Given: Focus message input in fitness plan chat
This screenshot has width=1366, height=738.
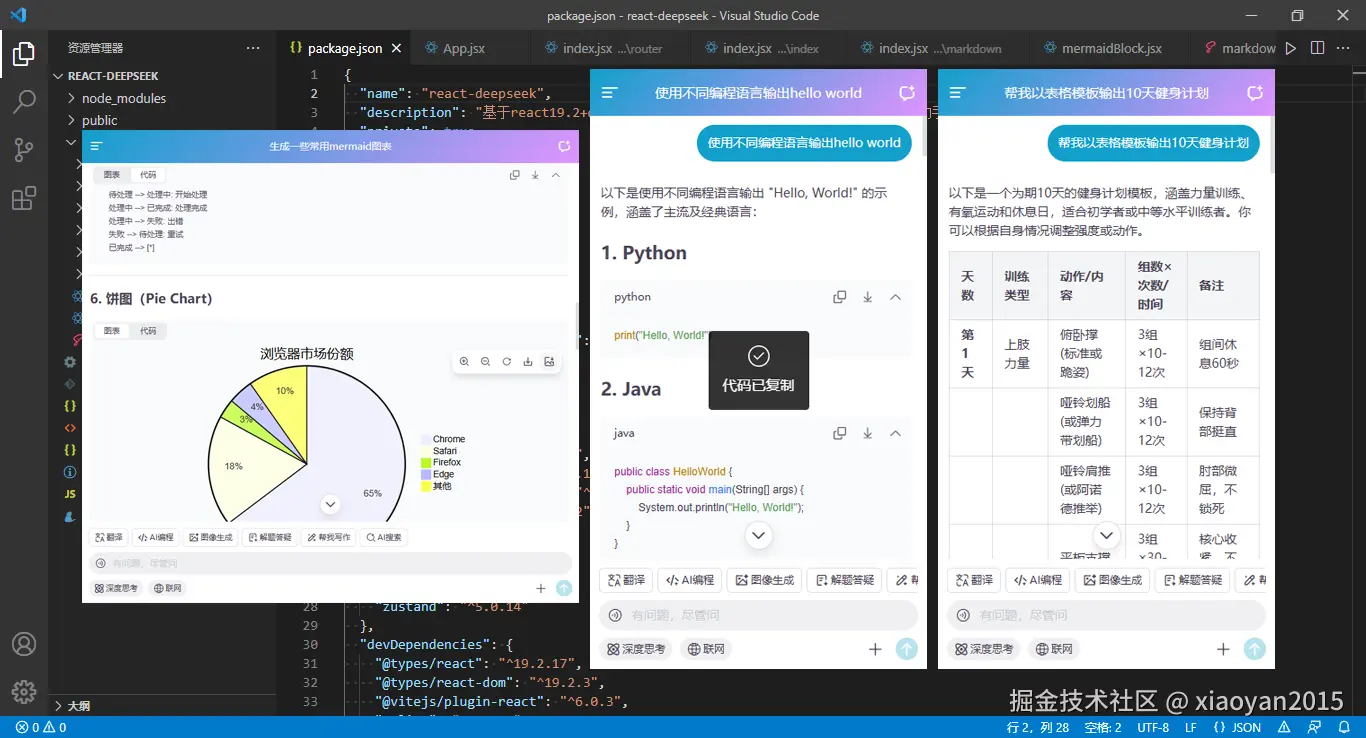Looking at the screenshot, I should tap(1107, 615).
